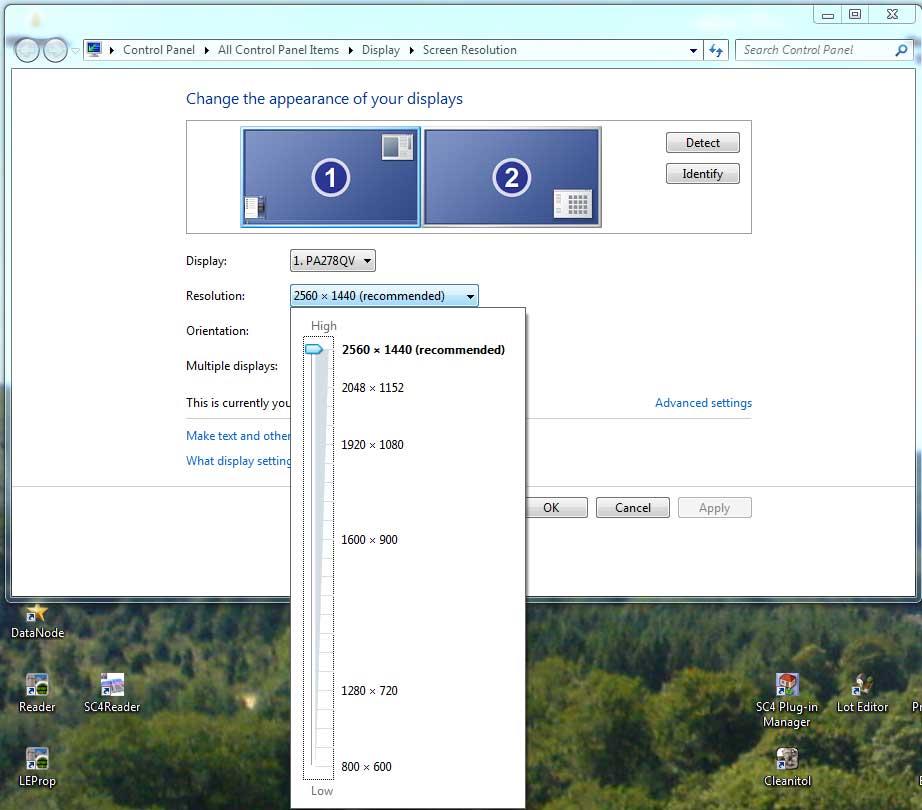Viewport: 922px width, 810px height.
Task: Select LEProp desktop icon
Action: 36,767
